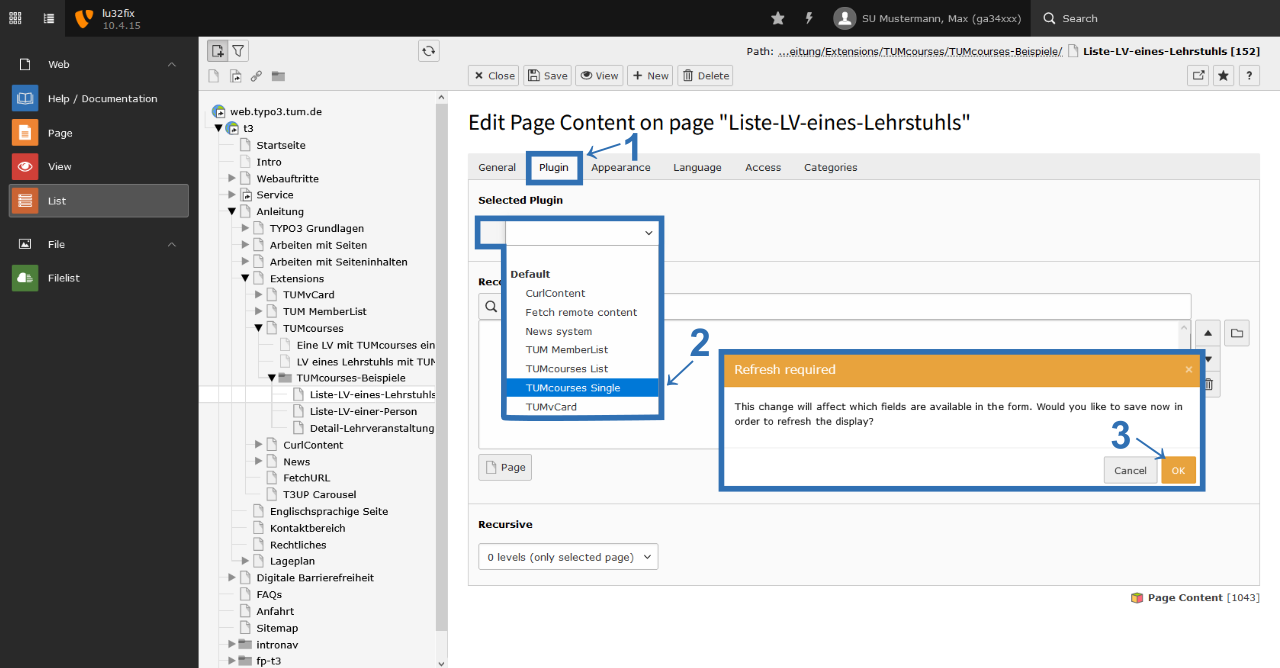This screenshot has width=1280, height=668.
Task: Switch to the Plugin tab
Action: pos(554,168)
